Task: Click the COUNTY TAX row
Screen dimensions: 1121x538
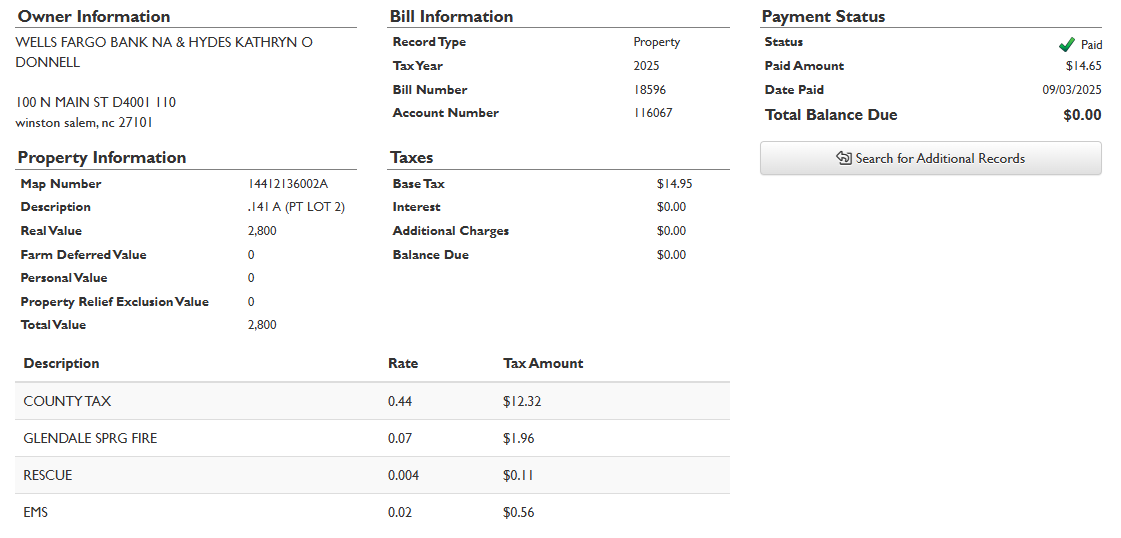Action: (372, 401)
